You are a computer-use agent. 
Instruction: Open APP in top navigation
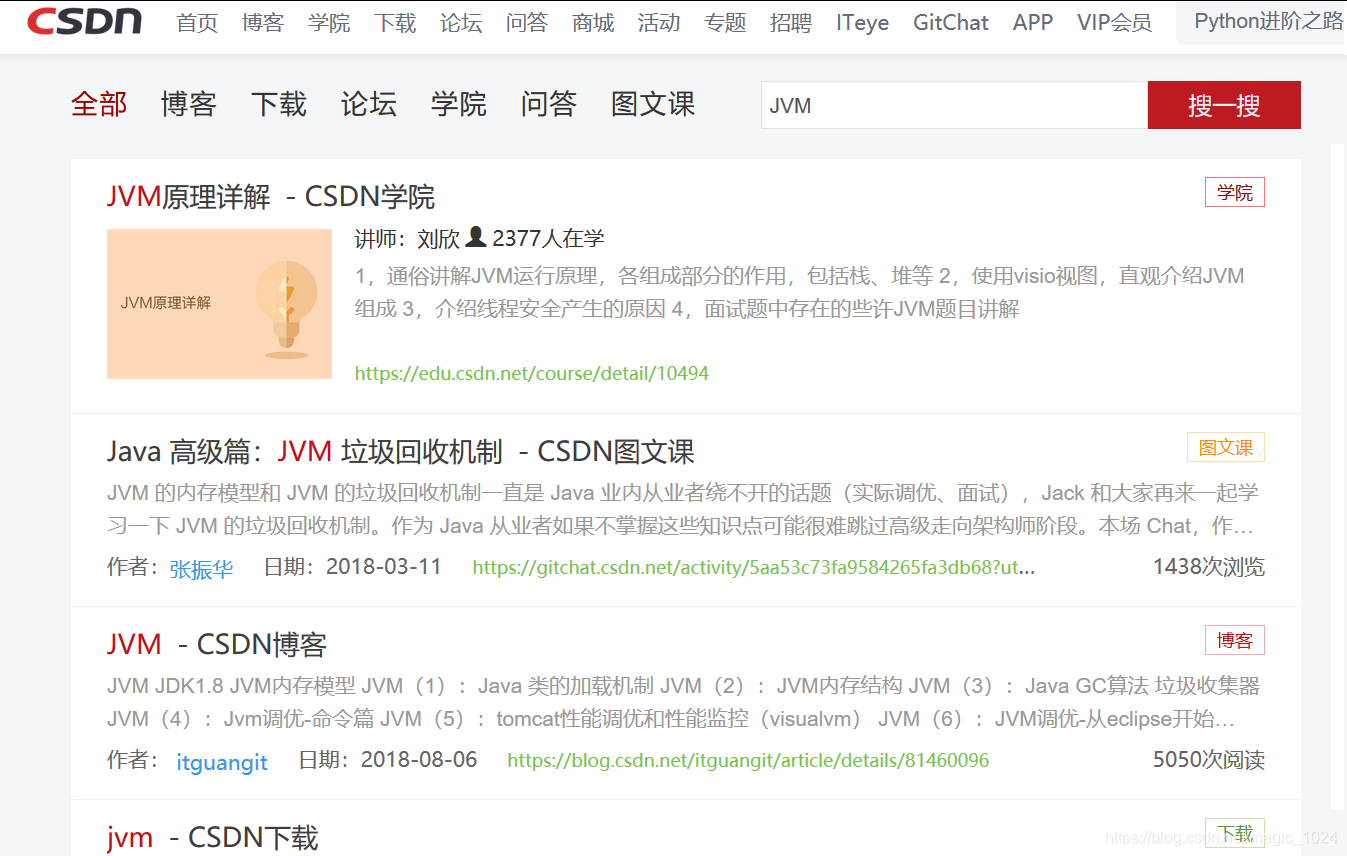(1033, 22)
